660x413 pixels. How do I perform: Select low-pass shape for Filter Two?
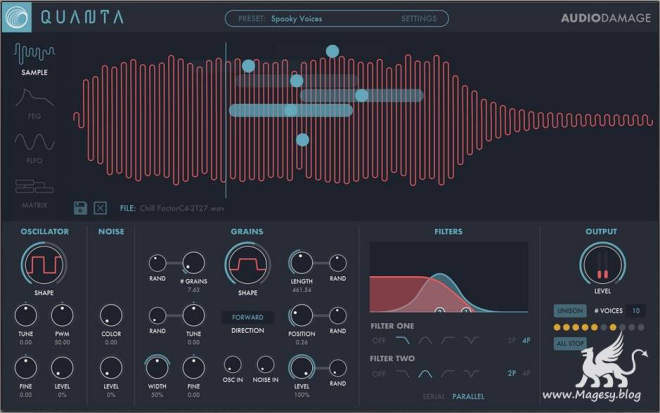[402, 373]
